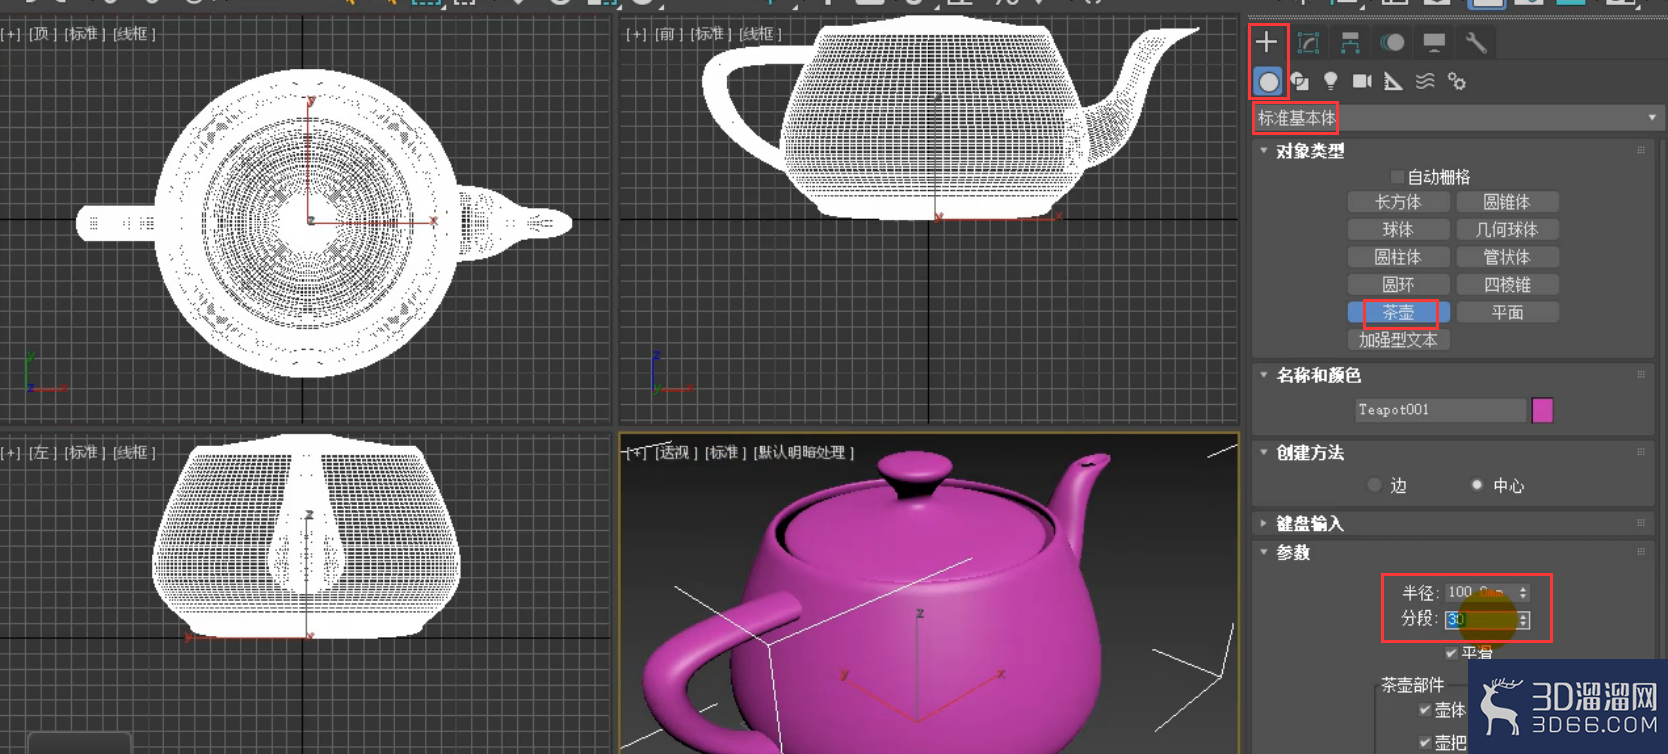Click the 四棱锥 pyramid button
The height and width of the screenshot is (754, 1668).
tap(1507, 285)
